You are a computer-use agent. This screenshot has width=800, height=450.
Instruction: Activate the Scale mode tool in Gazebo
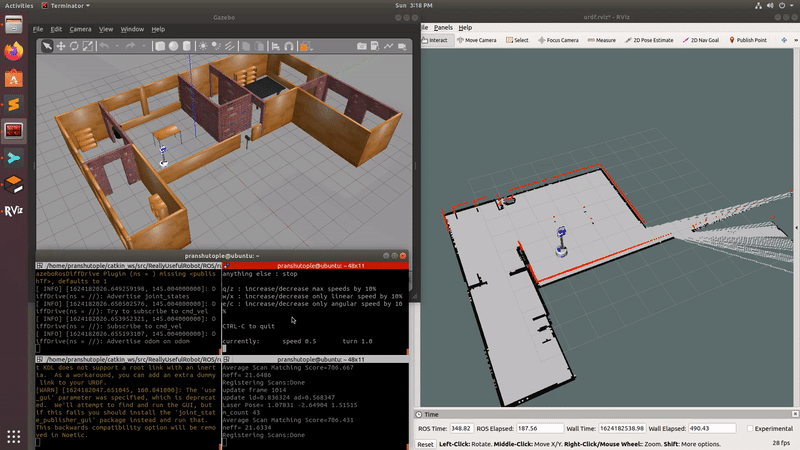(x=88, y=46)
